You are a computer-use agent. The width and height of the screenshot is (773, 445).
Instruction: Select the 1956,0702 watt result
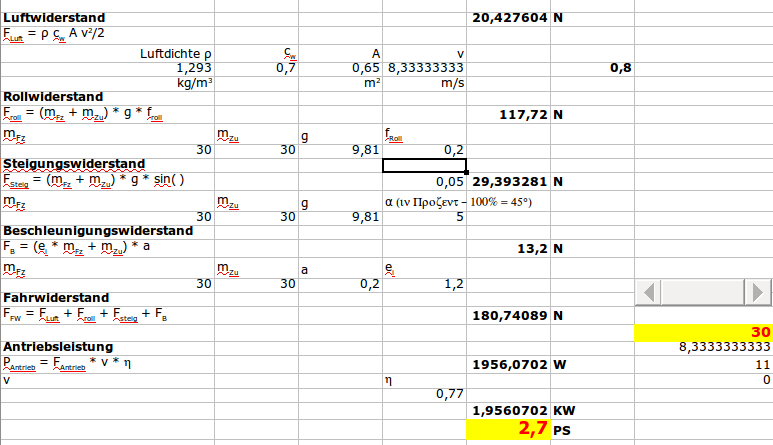[x=508, y=365]
